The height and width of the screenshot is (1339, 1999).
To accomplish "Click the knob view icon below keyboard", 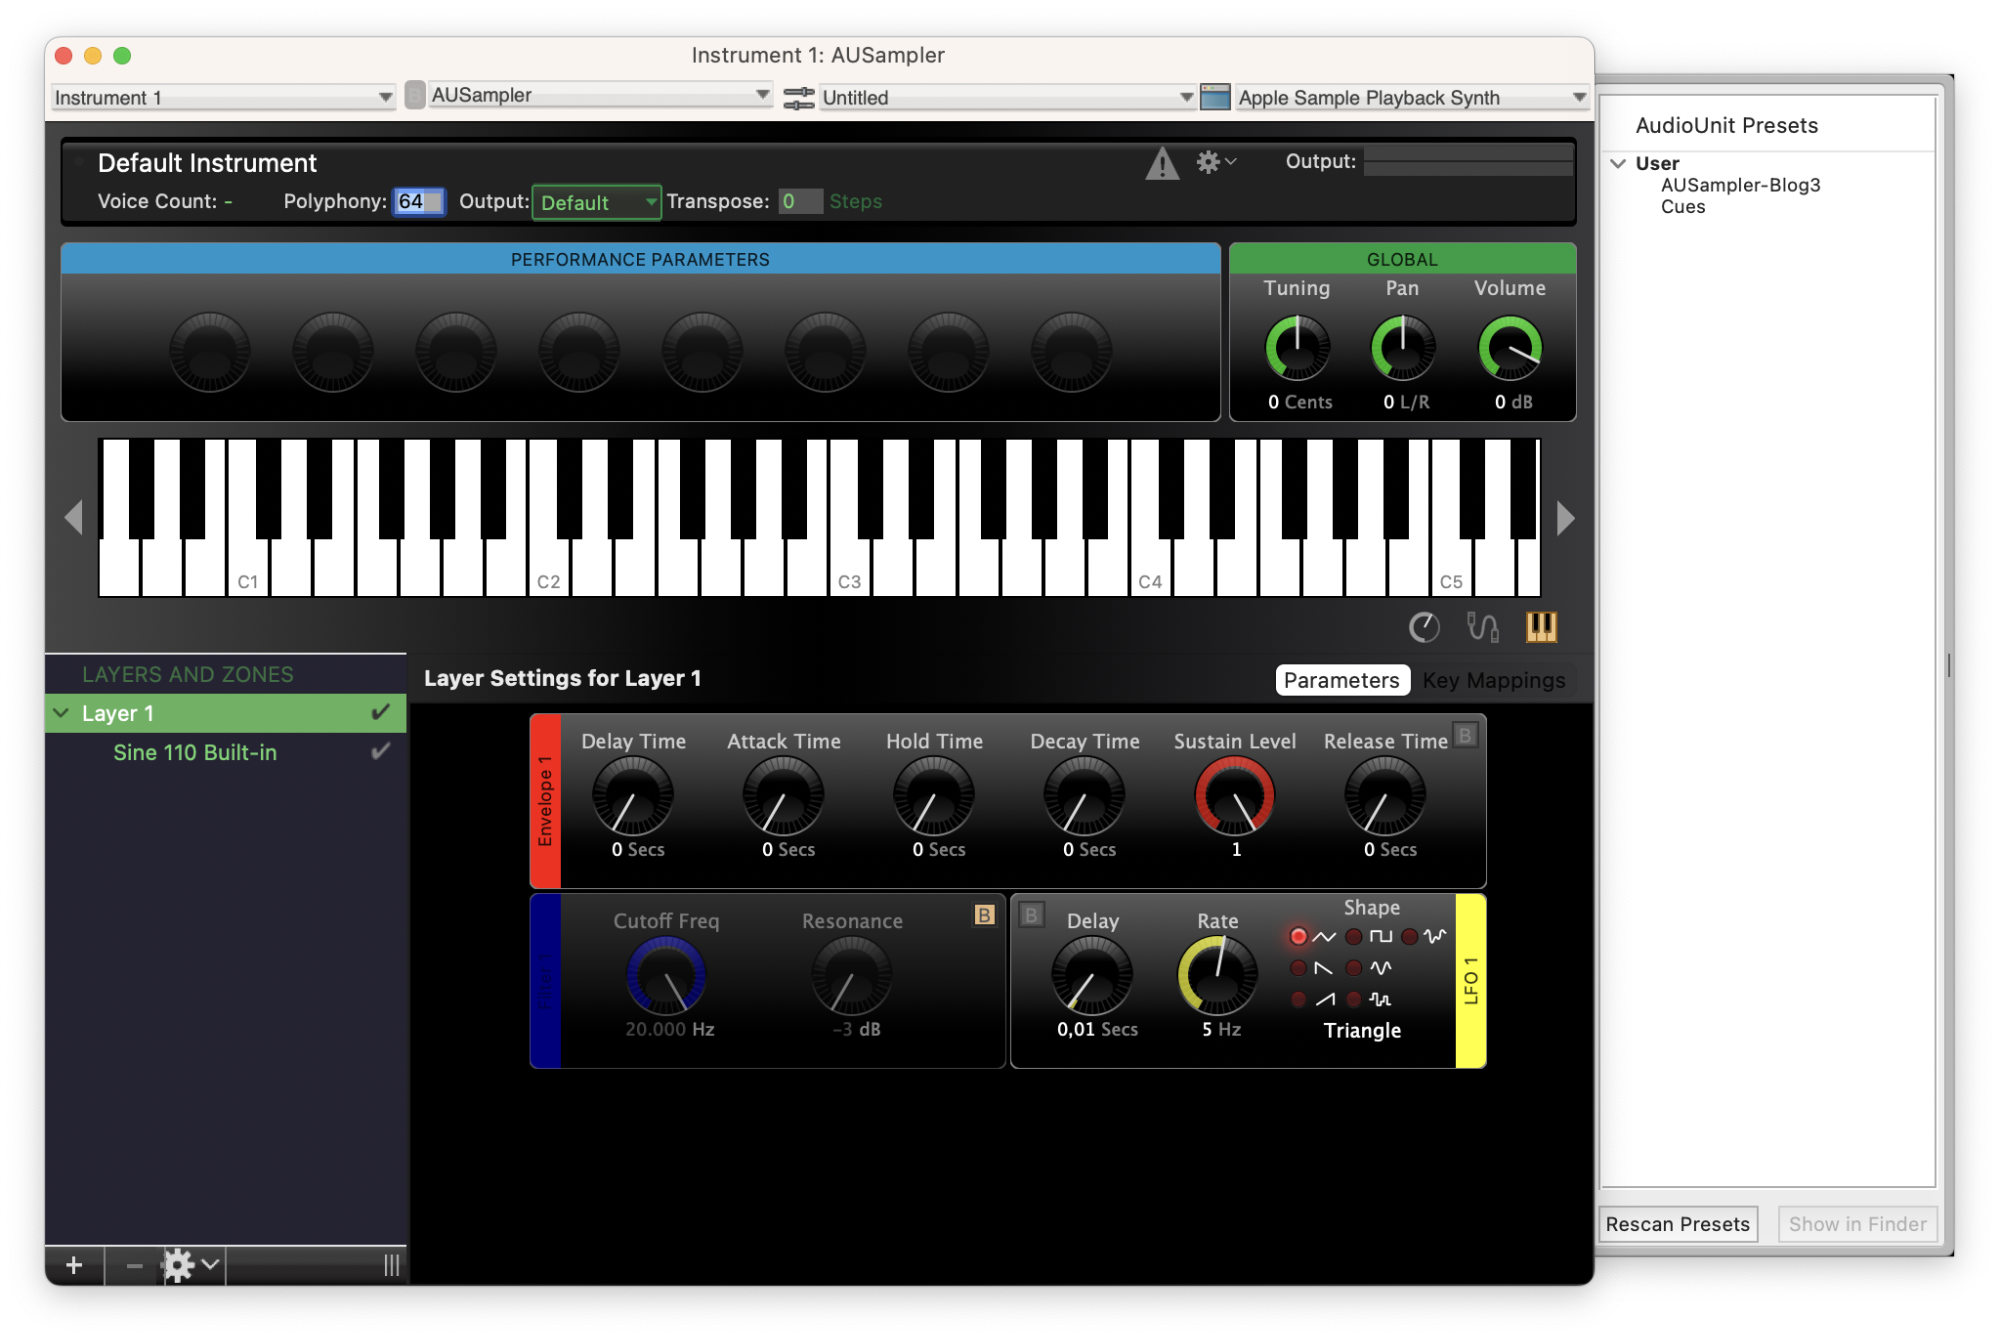I will click(x=1424, y=627).
